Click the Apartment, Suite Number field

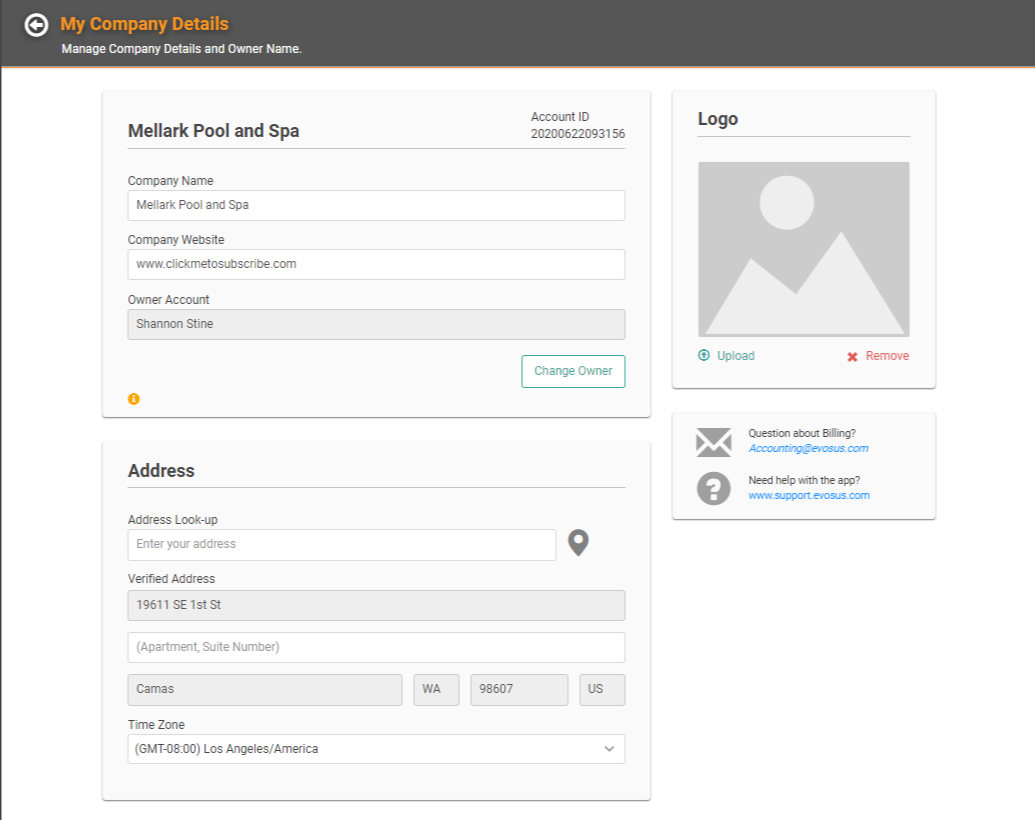[376, 647]
